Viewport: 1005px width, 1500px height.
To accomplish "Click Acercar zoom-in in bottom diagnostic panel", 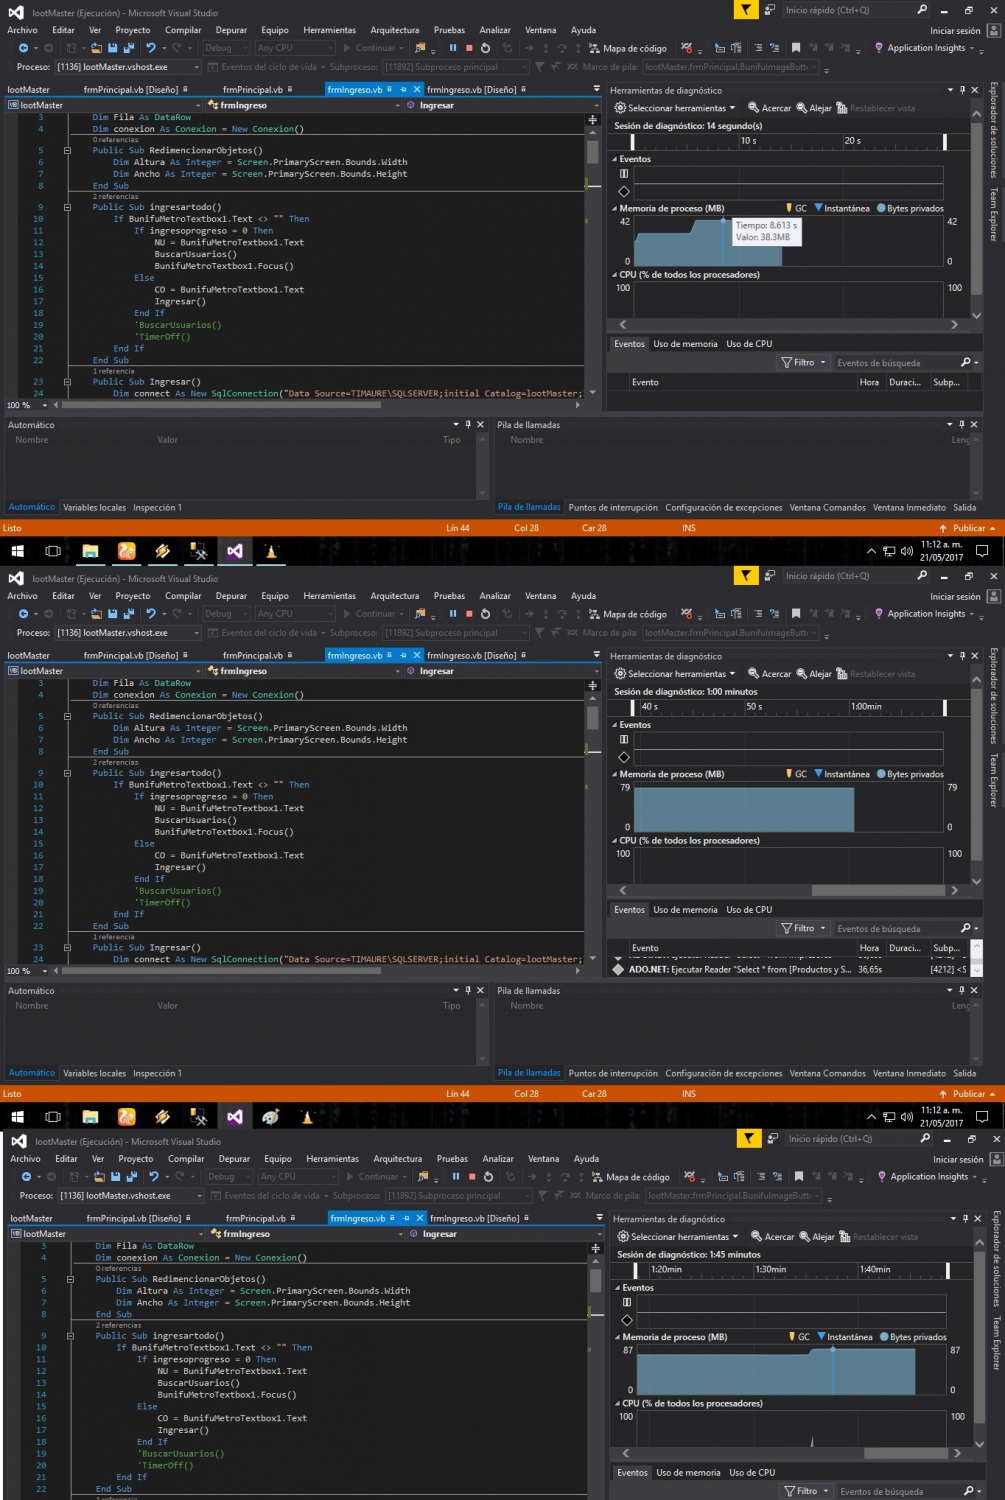I will coord(772,1237).
